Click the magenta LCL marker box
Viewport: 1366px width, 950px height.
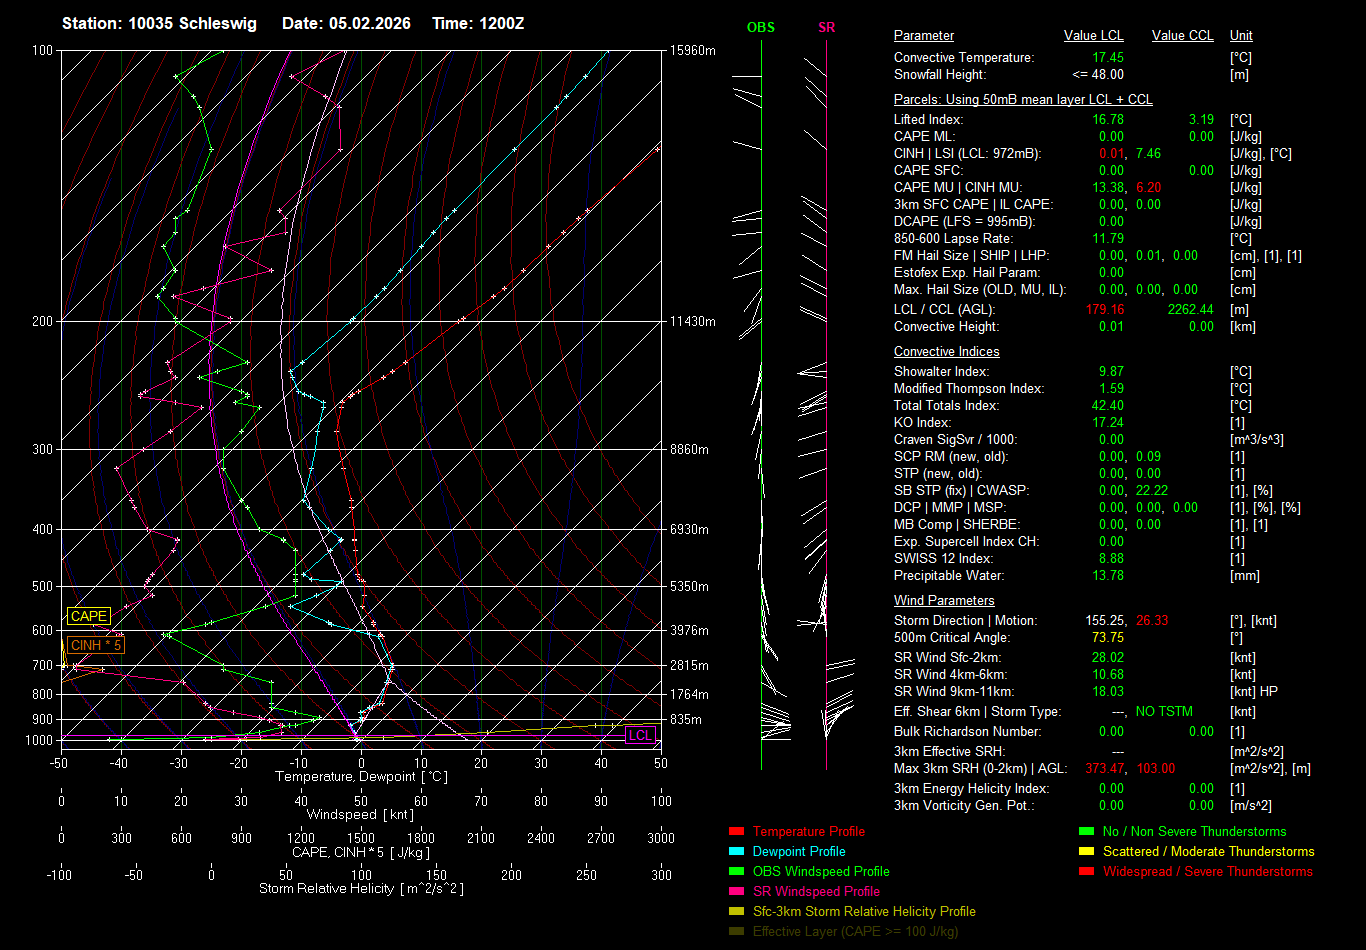tap(639, 735)
